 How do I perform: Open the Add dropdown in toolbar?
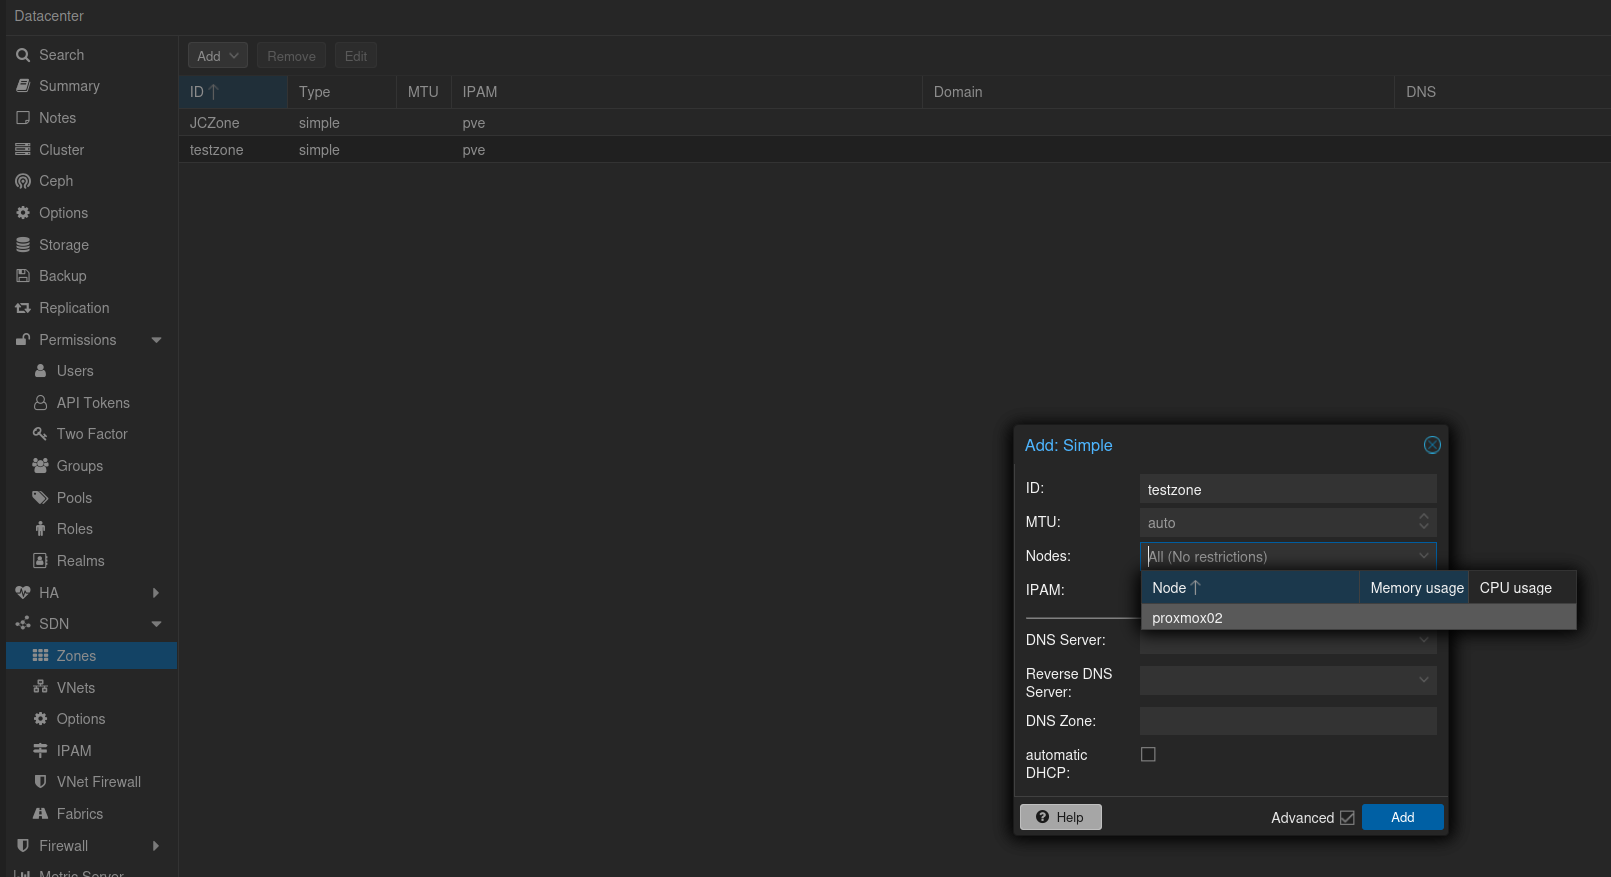pos(217,56)
